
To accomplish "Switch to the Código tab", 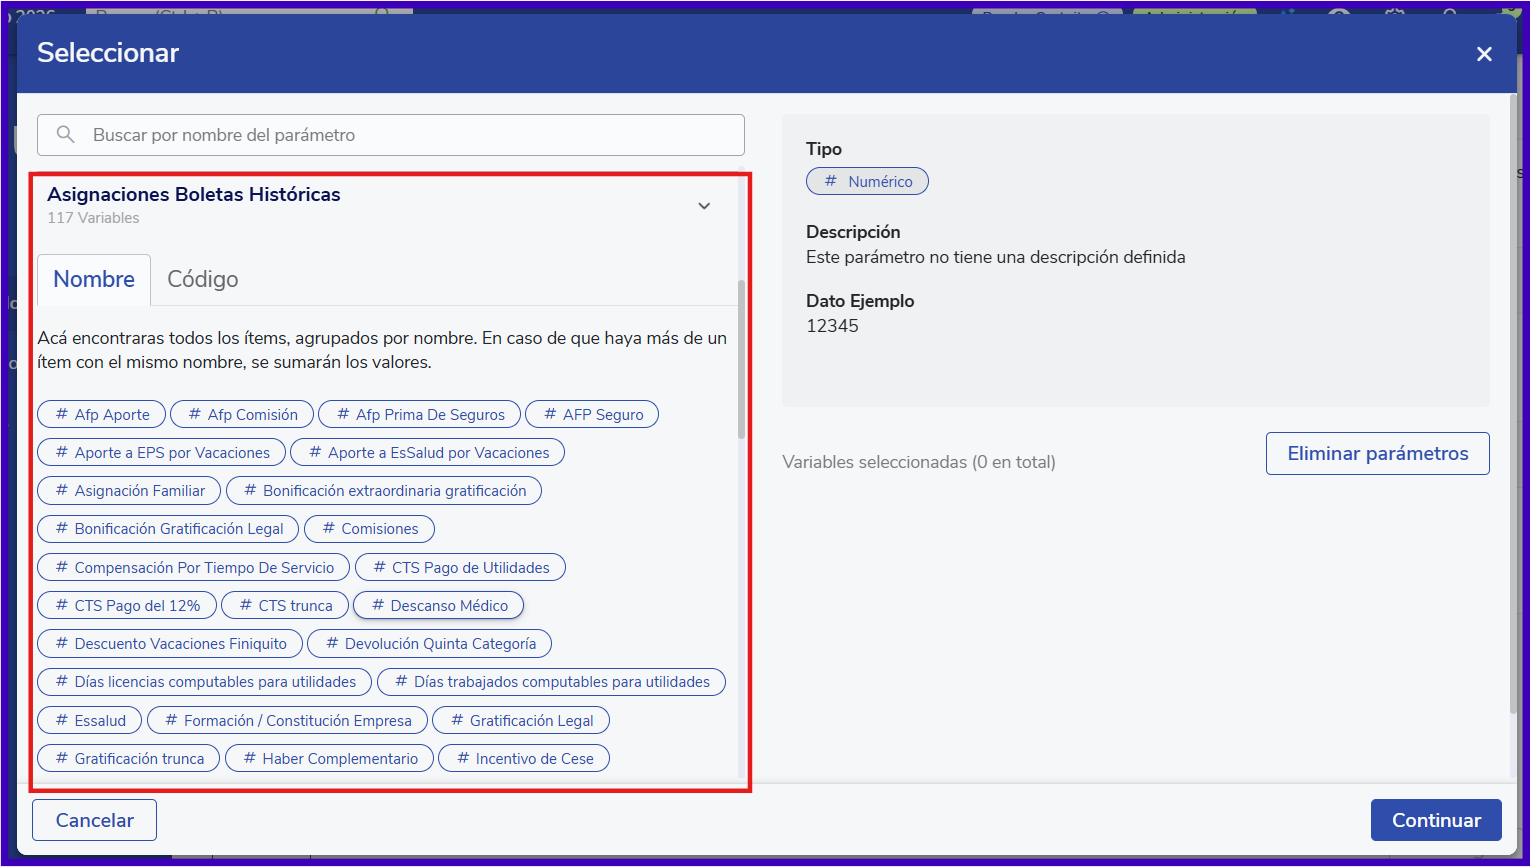I will coord(202,279).
